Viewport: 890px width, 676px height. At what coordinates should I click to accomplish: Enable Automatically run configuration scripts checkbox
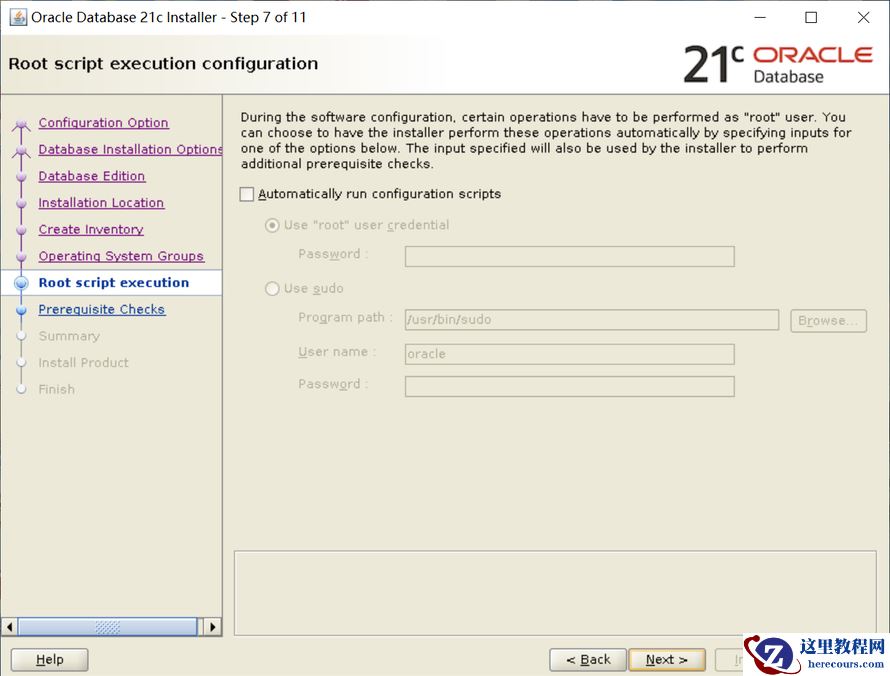pos(247,194)
